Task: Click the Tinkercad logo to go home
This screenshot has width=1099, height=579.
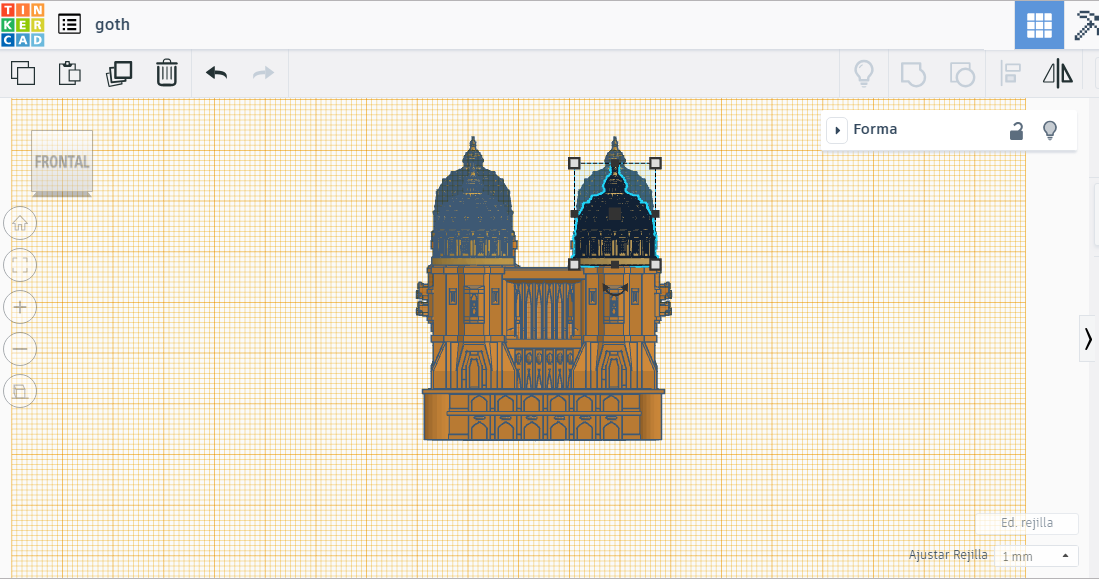Action: tap(22, 24)
